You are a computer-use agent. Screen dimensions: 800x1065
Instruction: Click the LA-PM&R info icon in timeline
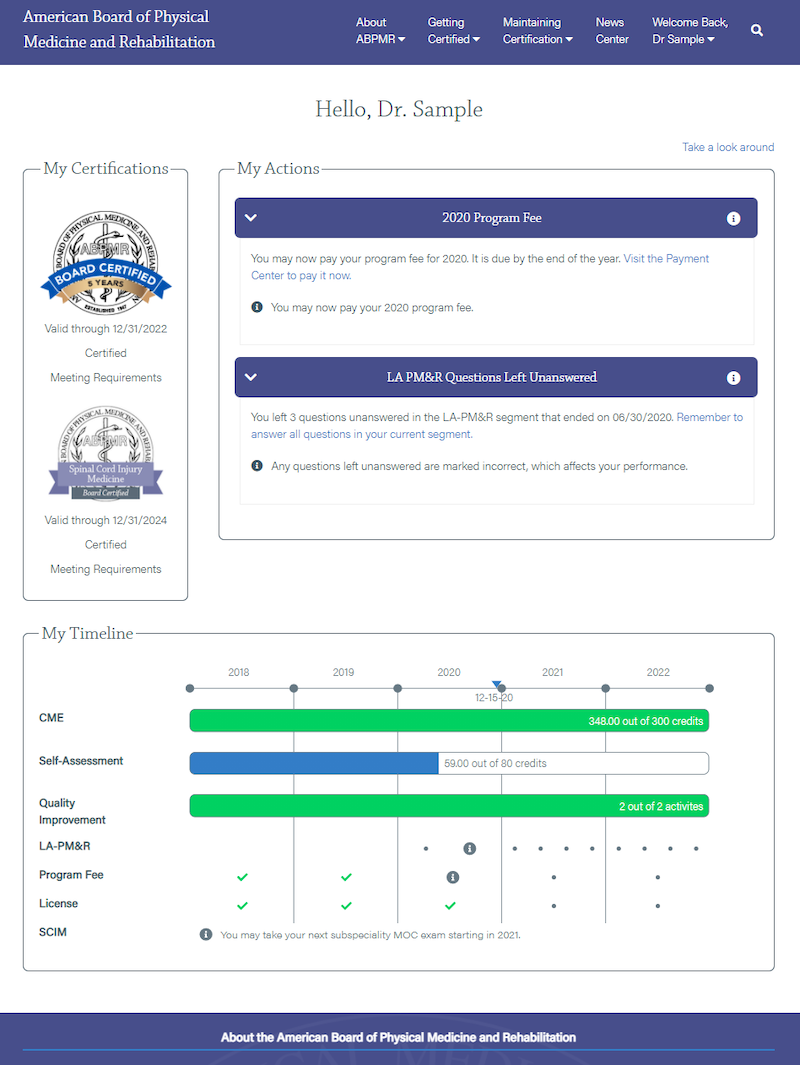(x=469, y=848)
